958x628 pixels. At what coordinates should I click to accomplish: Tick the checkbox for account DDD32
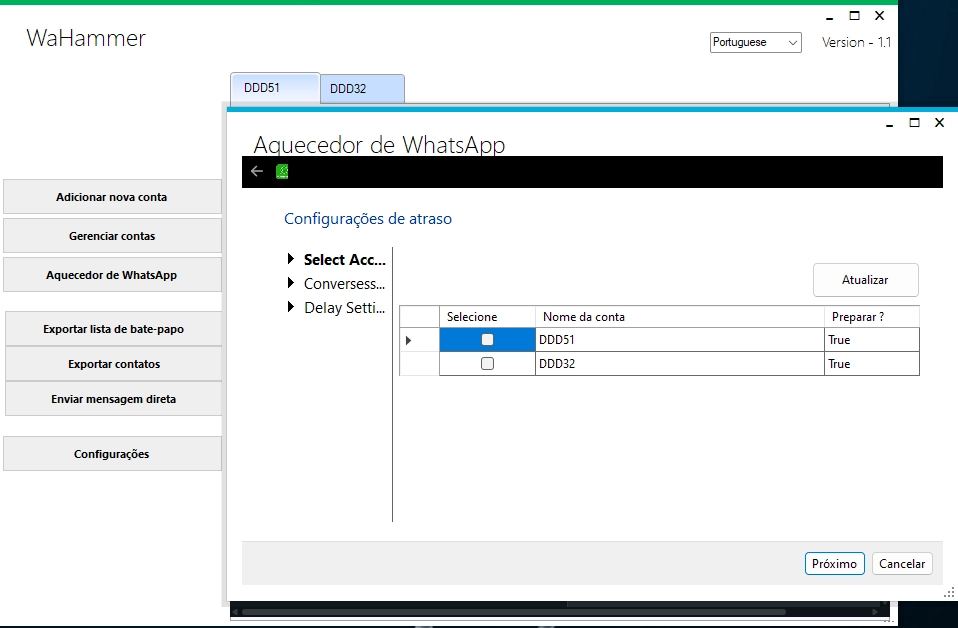[487, 363]
